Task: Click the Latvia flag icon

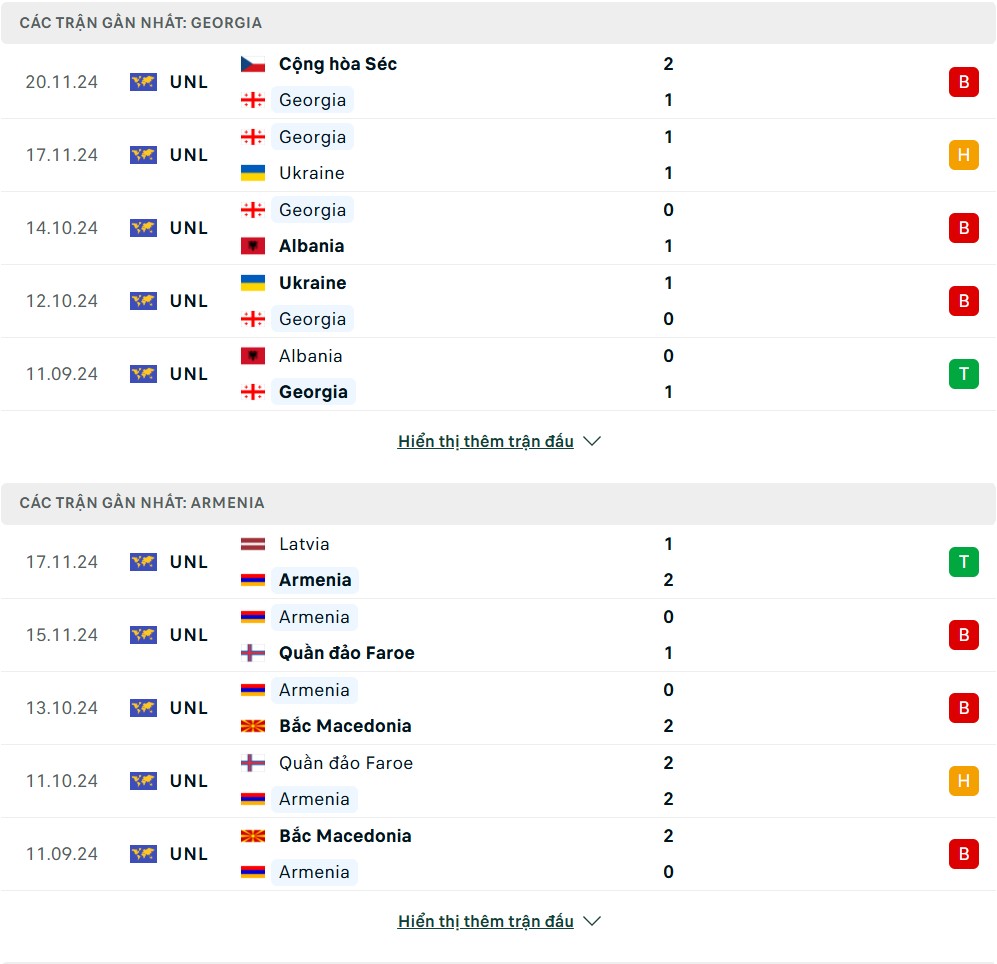Action: coord(252,544)
